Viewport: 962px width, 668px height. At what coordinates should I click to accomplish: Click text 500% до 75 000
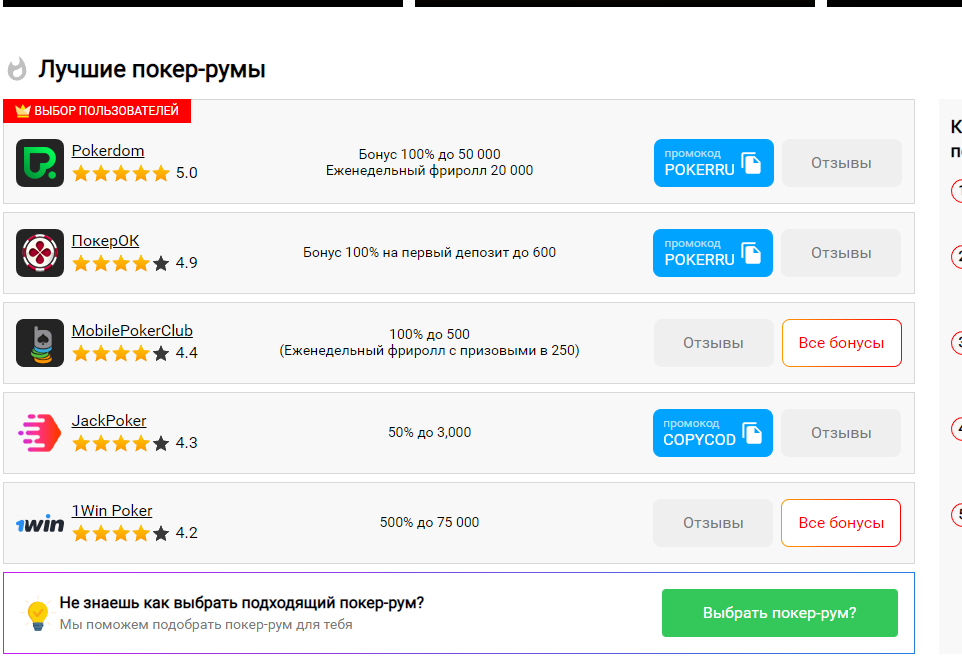click(429, 523)
